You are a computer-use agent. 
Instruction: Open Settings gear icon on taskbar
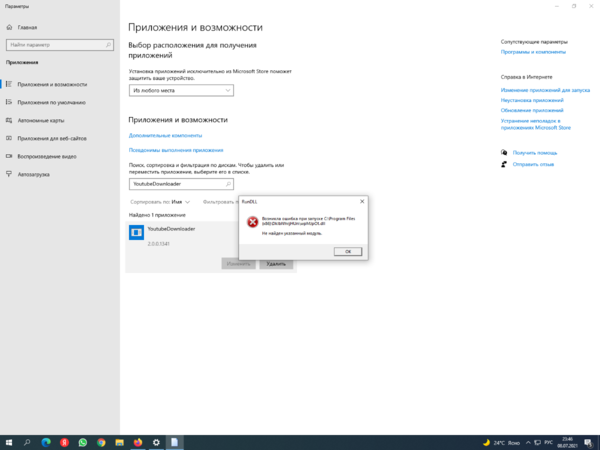coord(156,443)
